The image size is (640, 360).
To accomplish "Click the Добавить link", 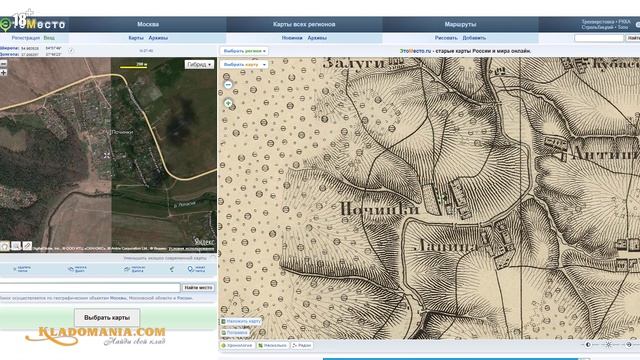I will (x=474, y=38).
